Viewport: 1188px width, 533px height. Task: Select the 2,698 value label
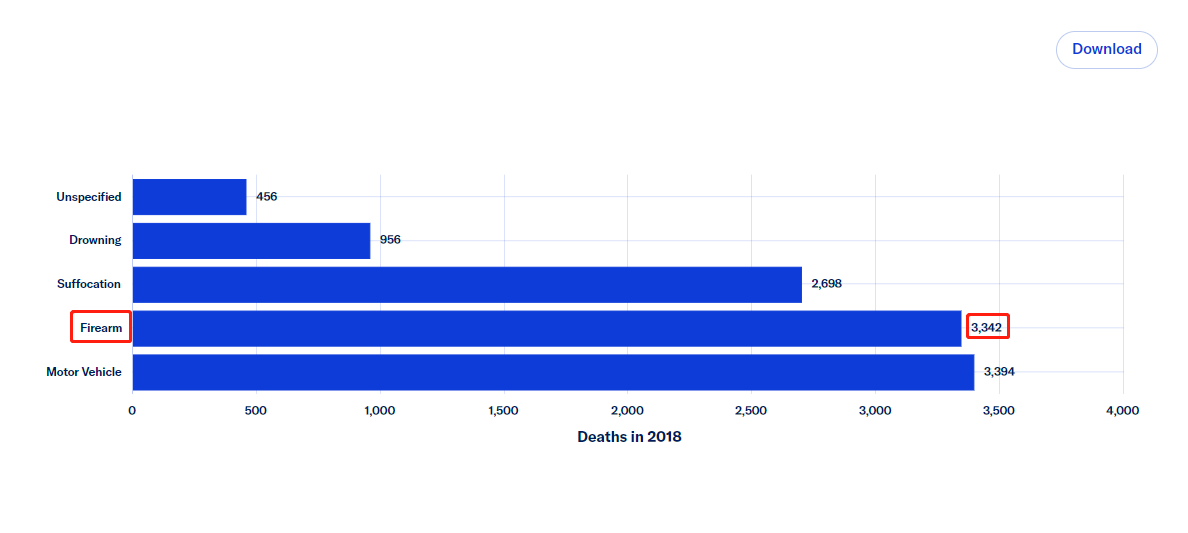point(826,284)
